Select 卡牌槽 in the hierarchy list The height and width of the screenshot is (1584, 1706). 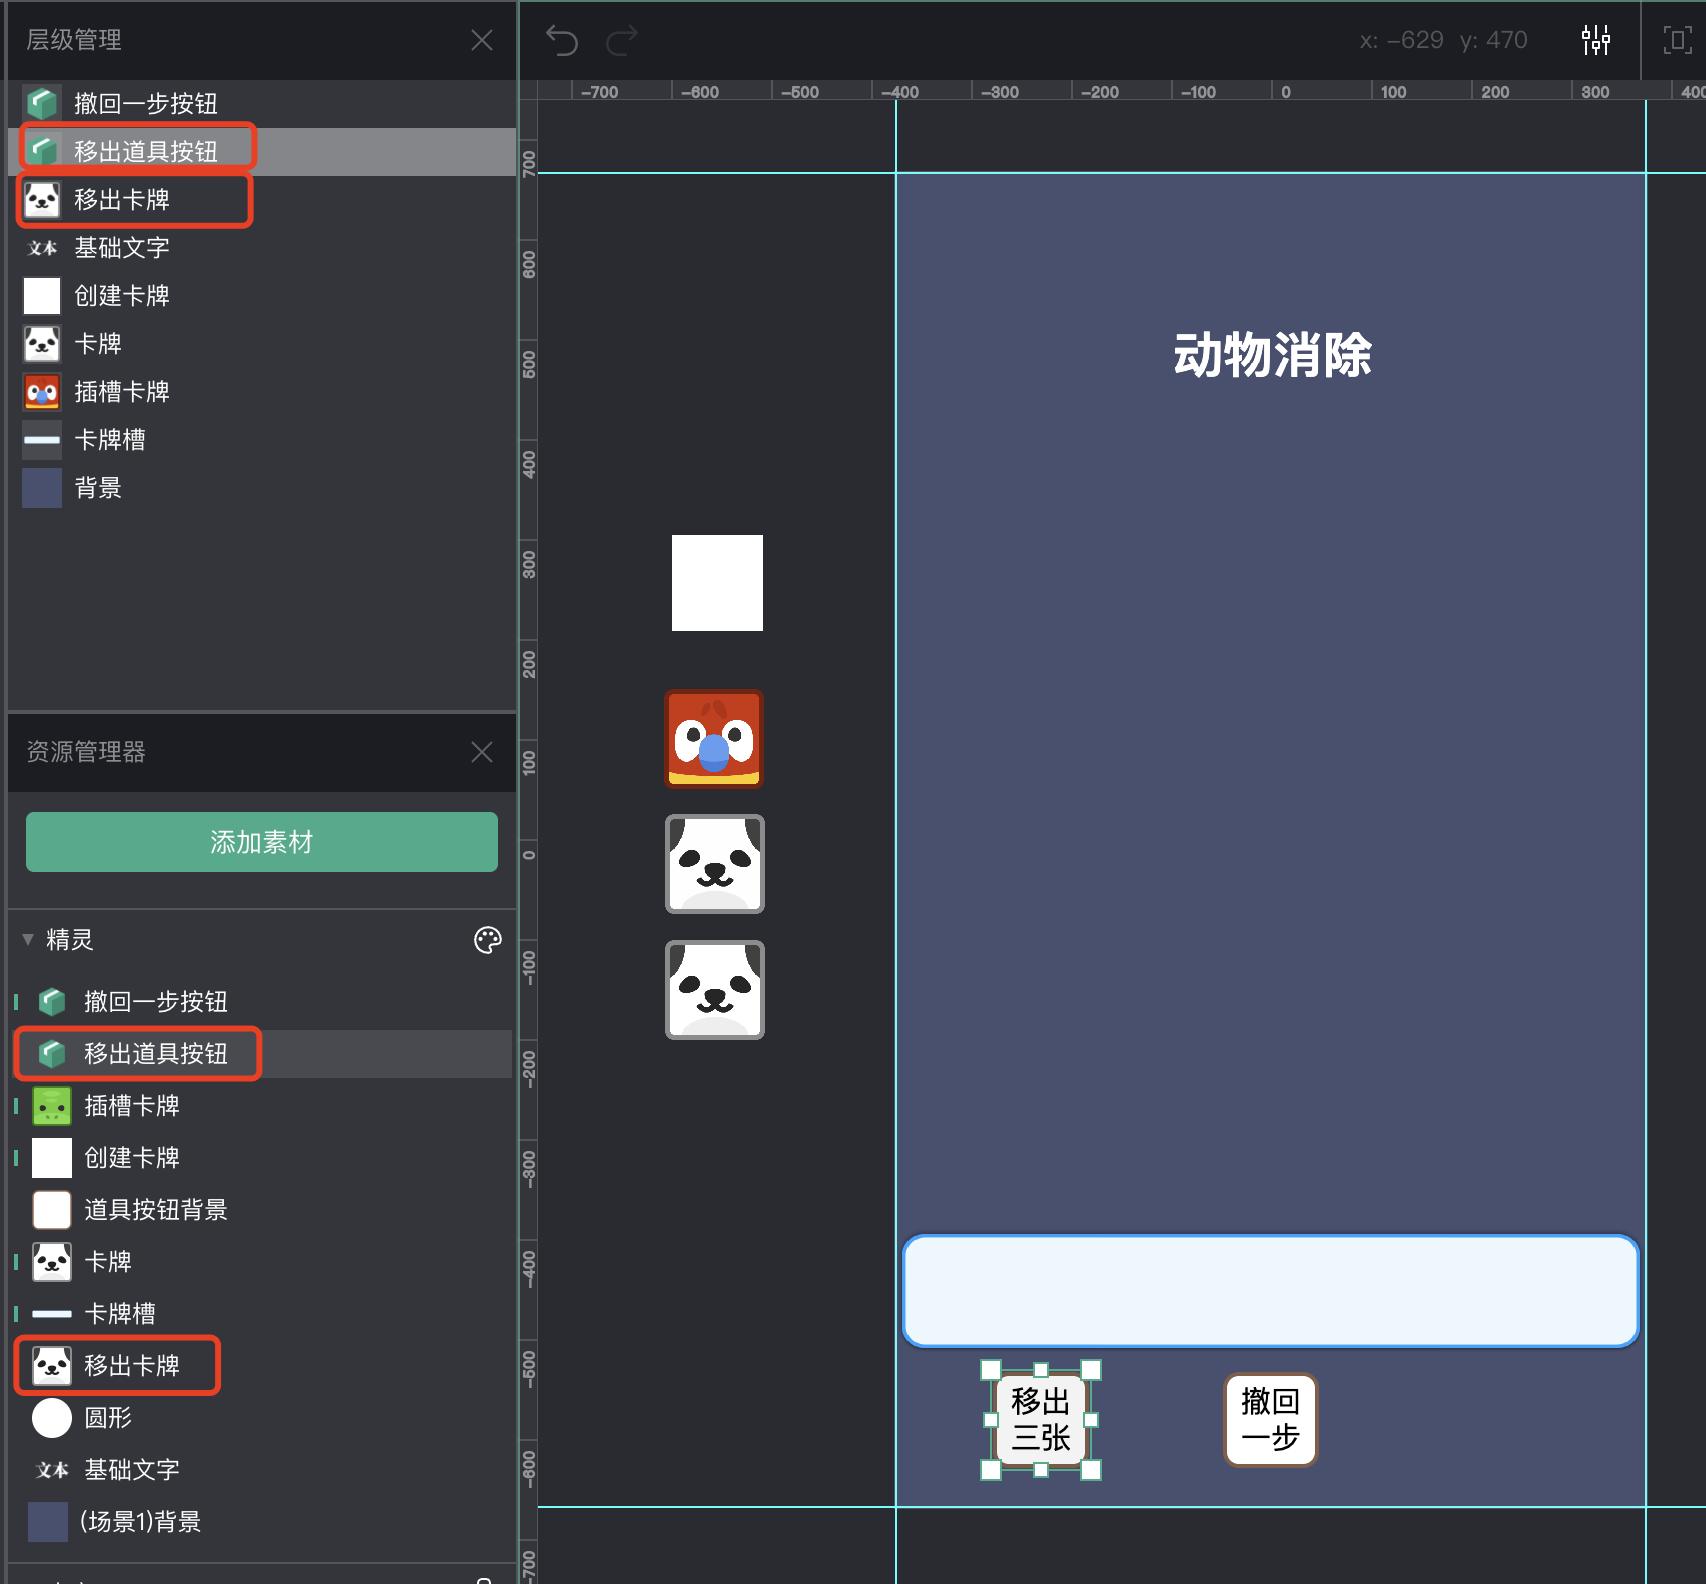point(110,440)
